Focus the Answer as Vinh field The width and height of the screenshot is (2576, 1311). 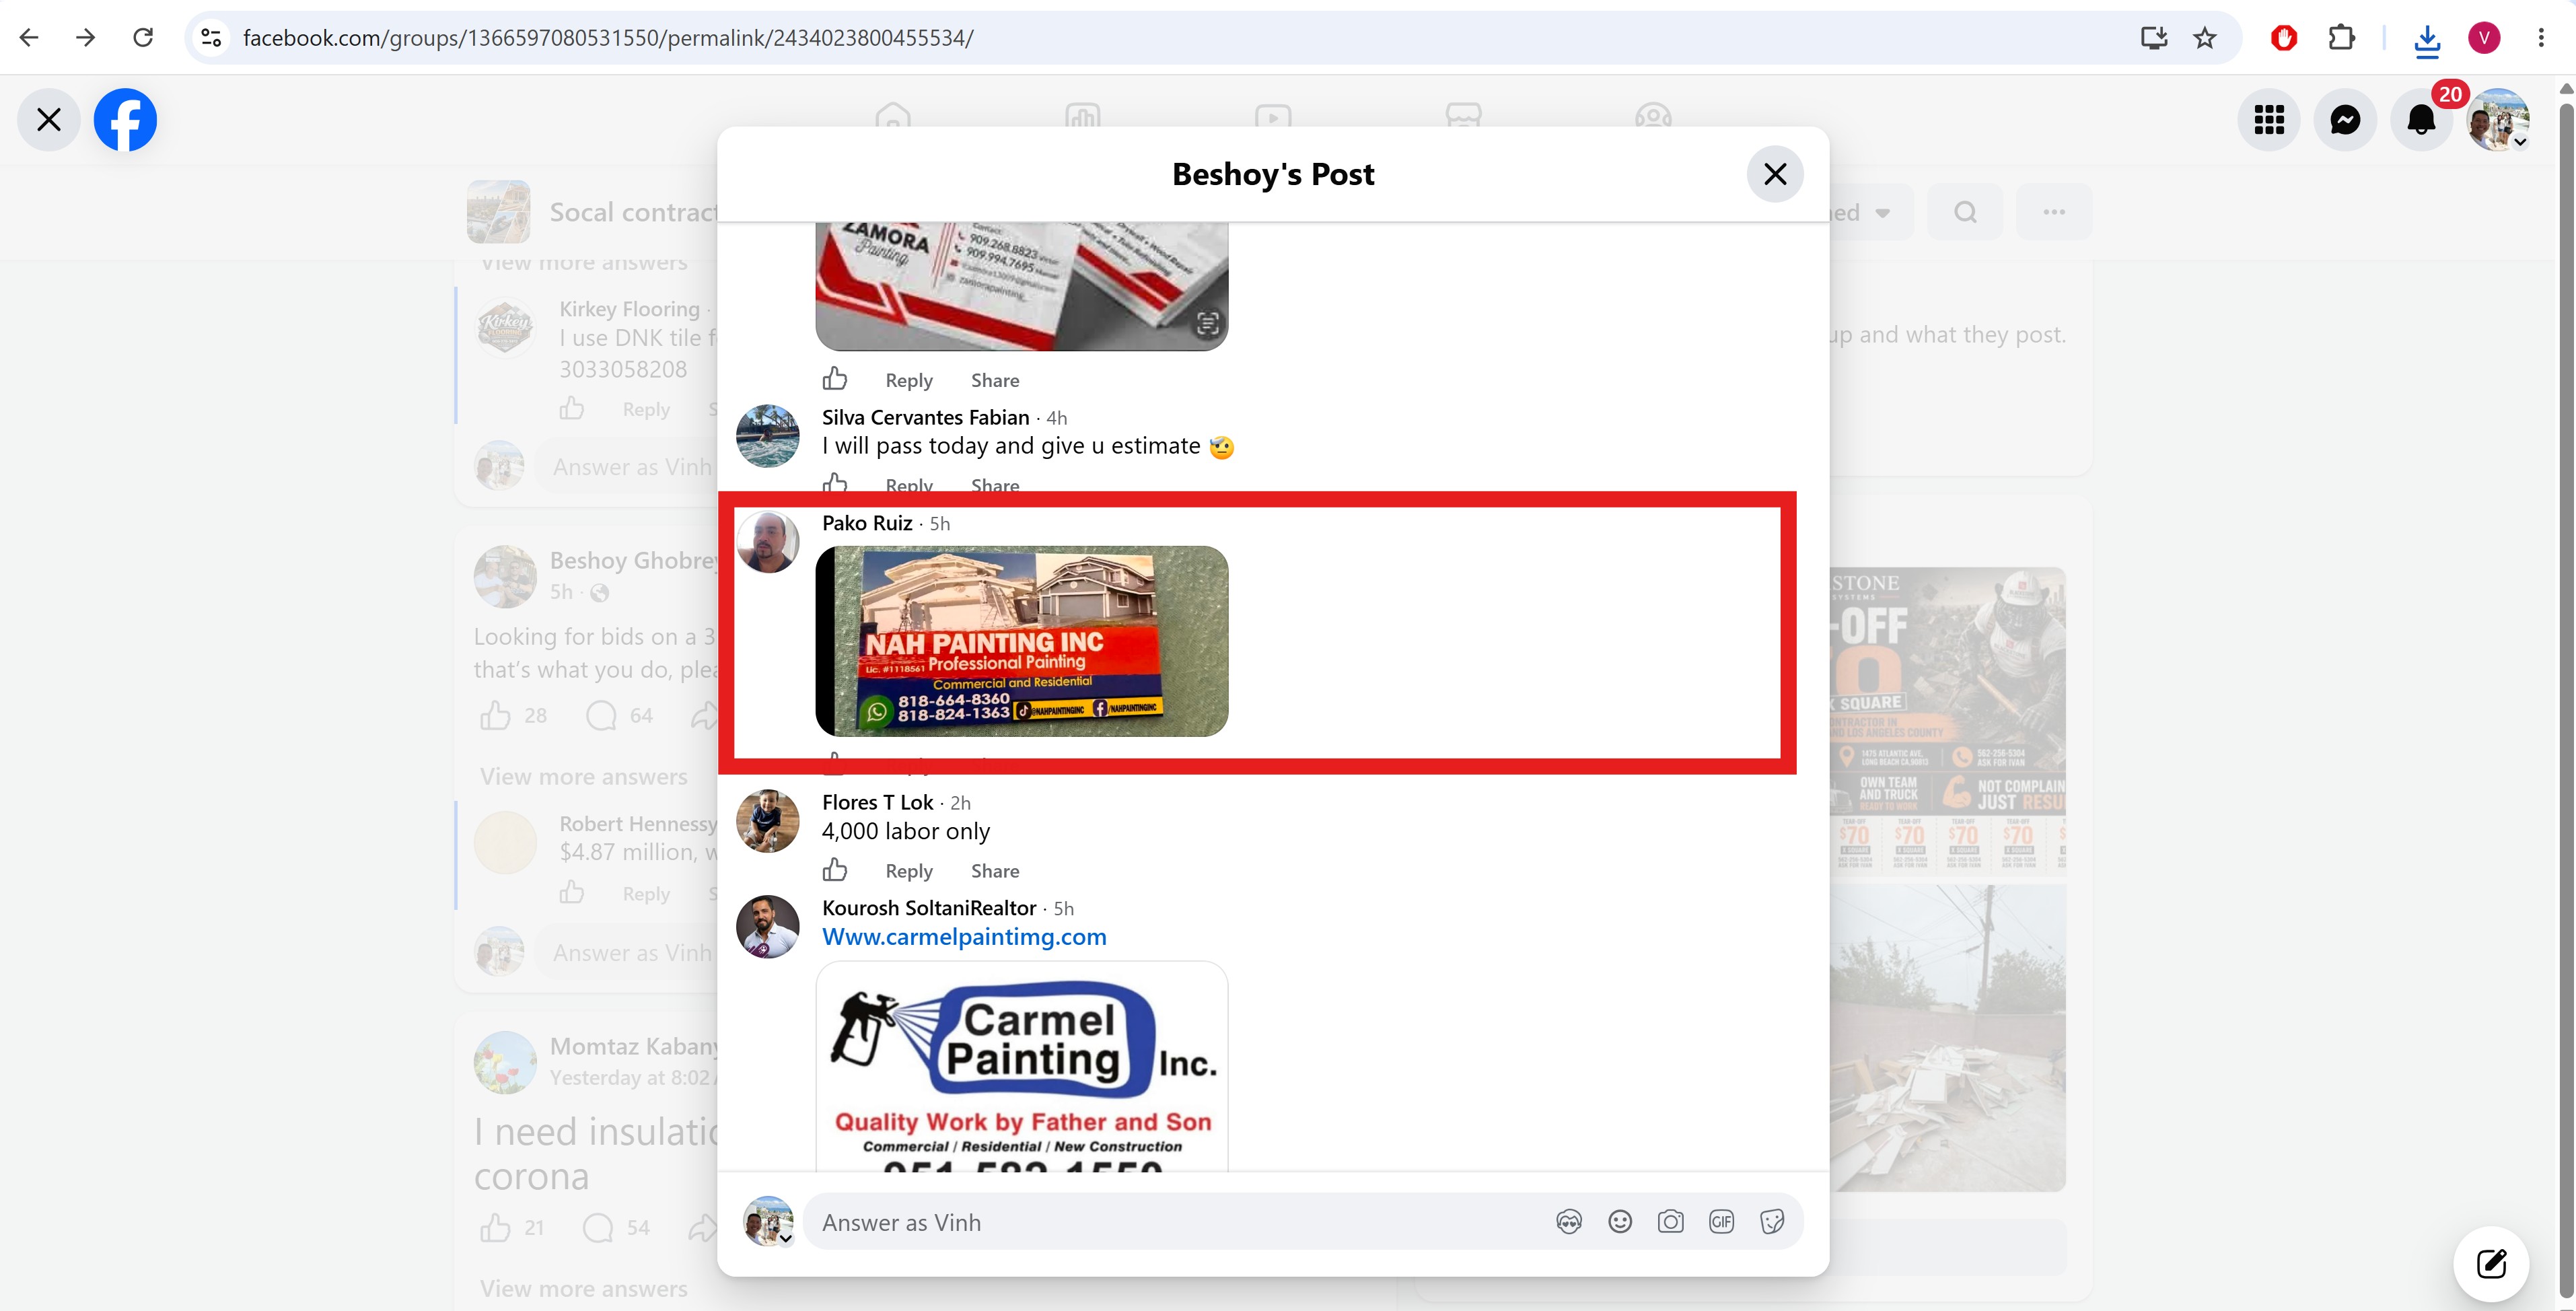tap(1302, 1222)
